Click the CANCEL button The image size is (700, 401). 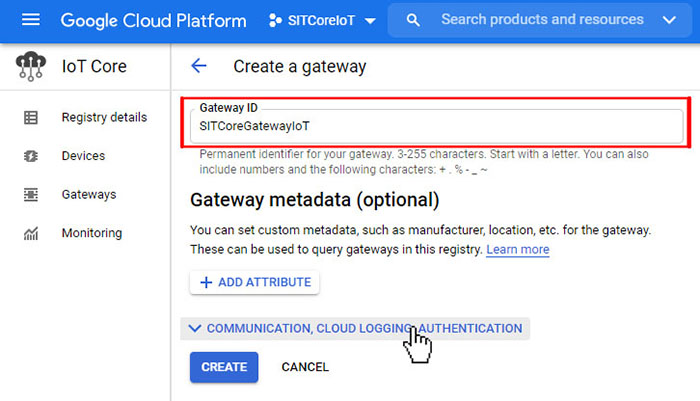pyautogui.click(x=305, y=367)
